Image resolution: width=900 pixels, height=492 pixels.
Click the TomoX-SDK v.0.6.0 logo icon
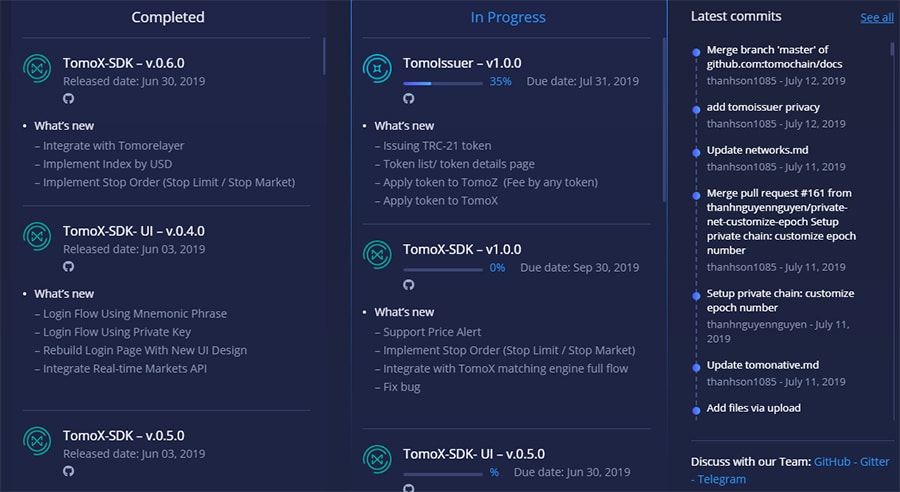pos(38,69)
